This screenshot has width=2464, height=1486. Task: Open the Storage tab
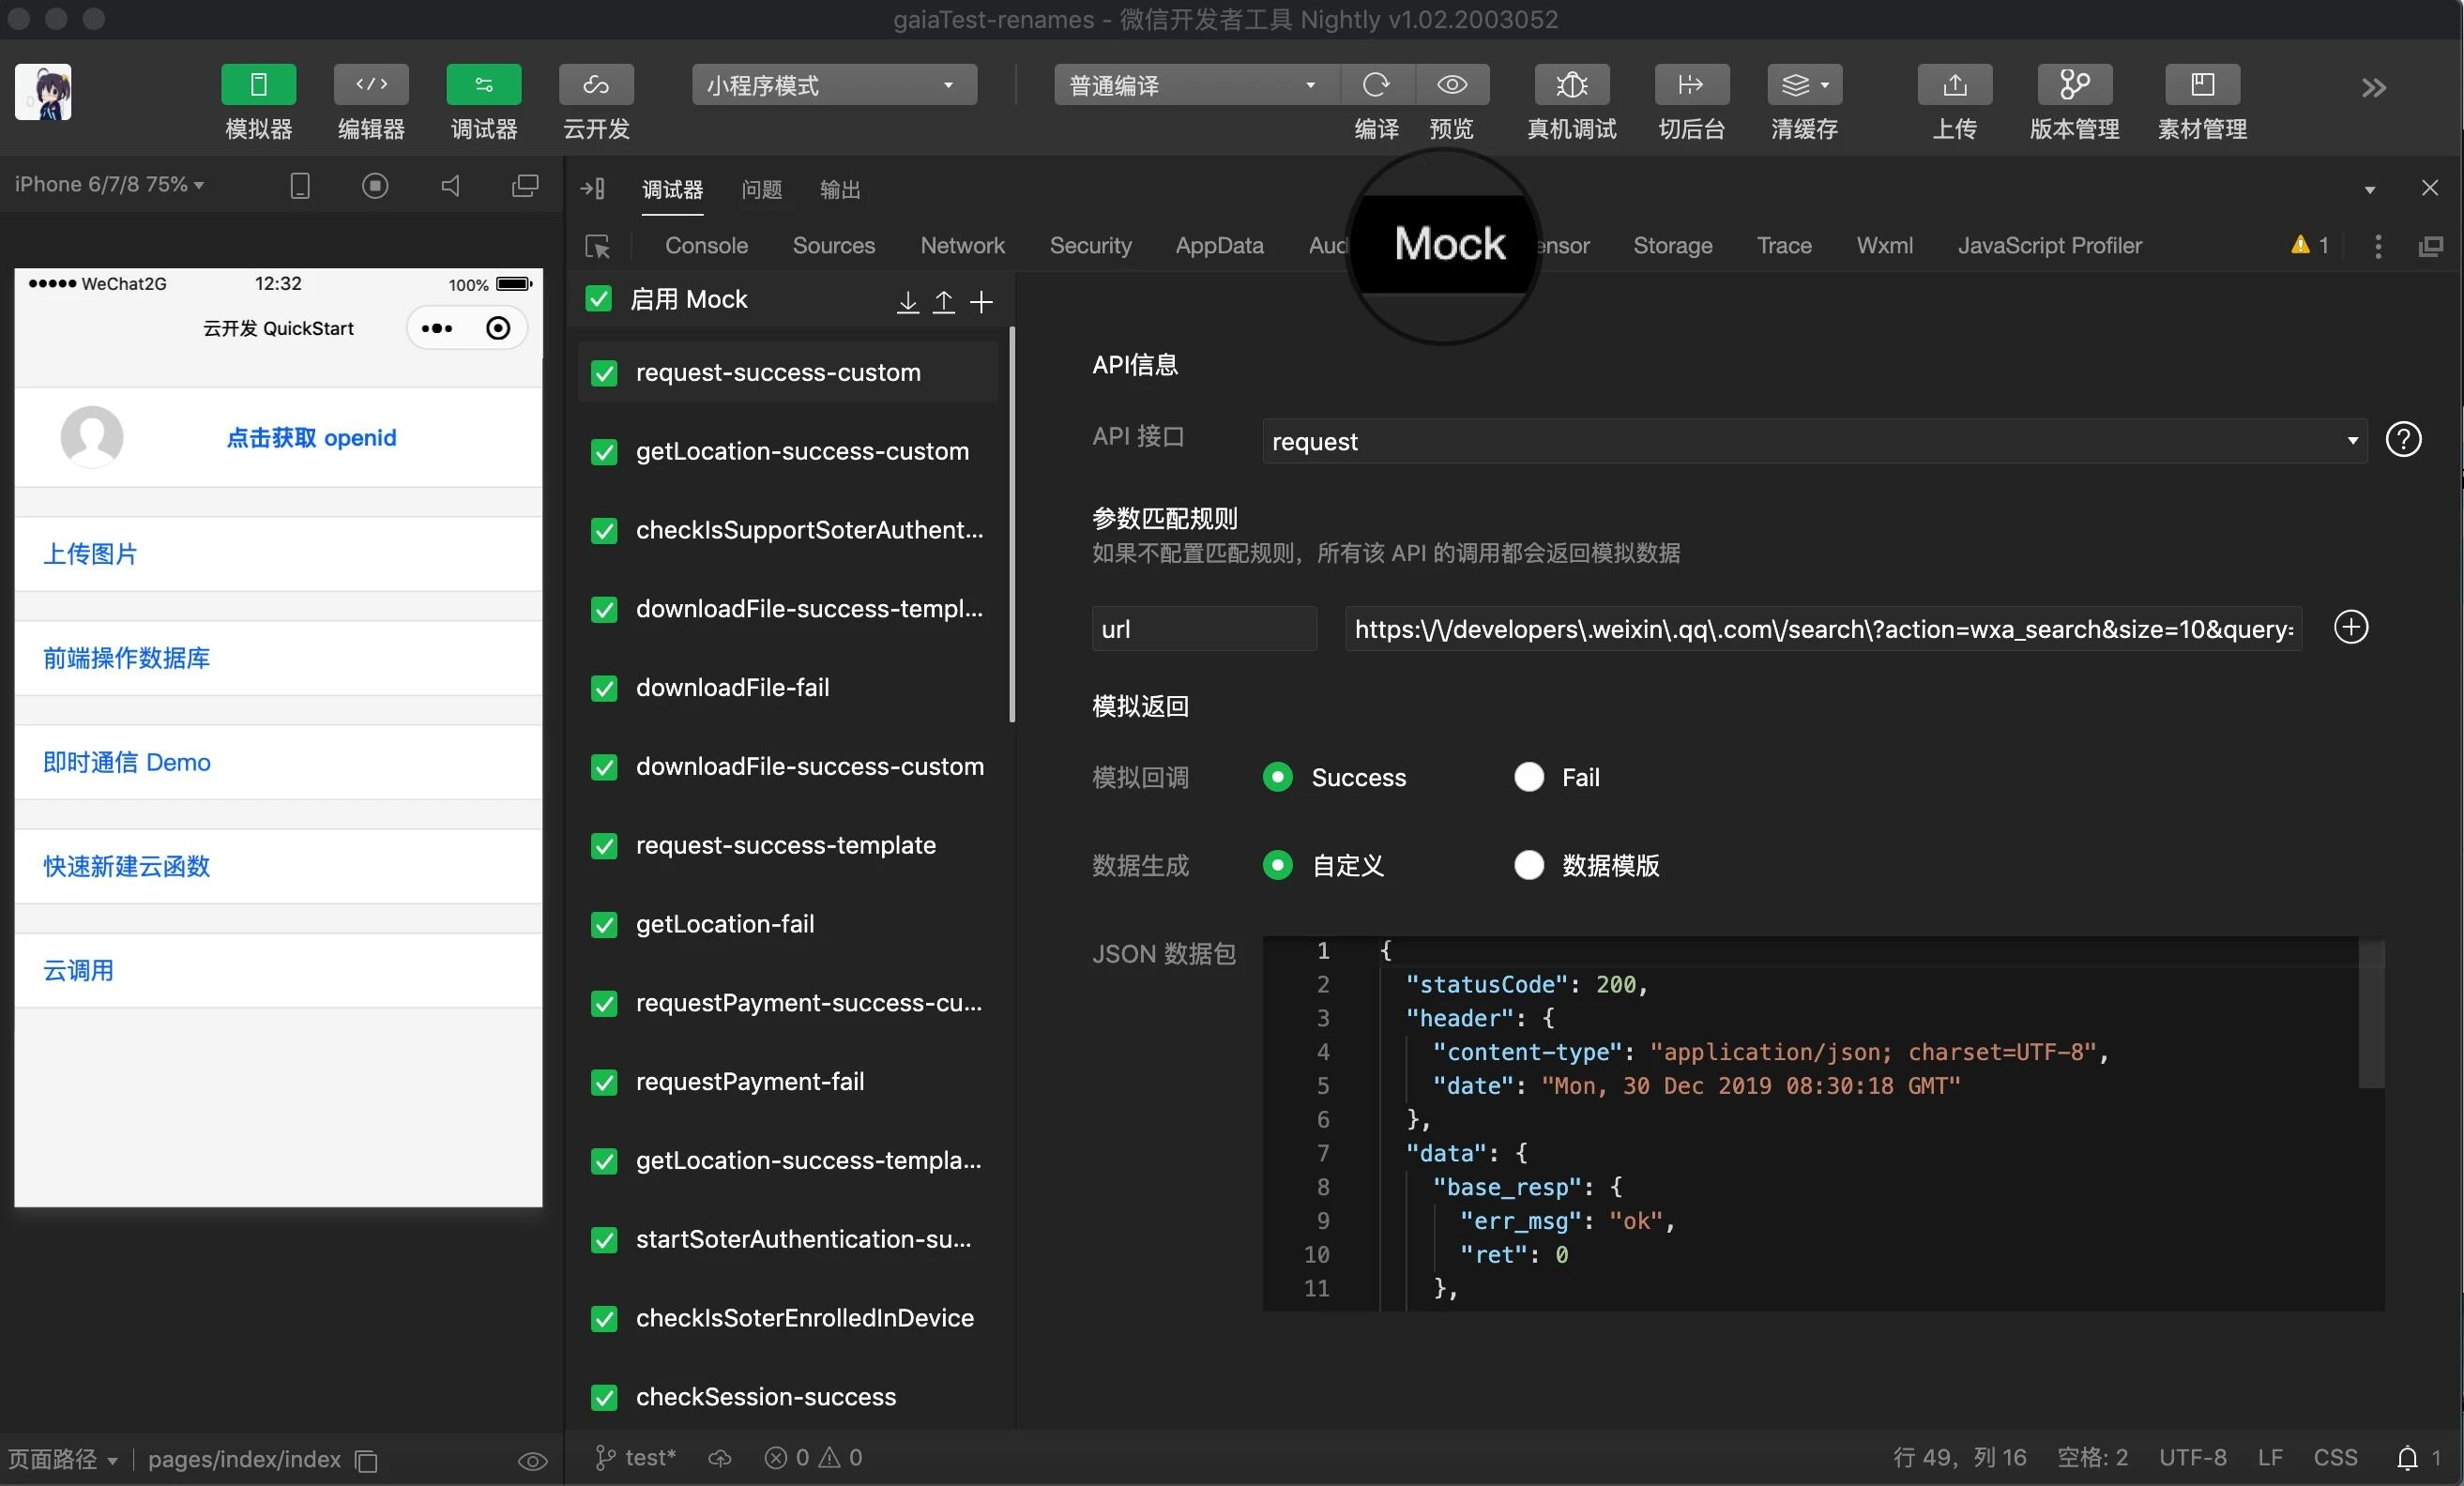point(1672,245)
